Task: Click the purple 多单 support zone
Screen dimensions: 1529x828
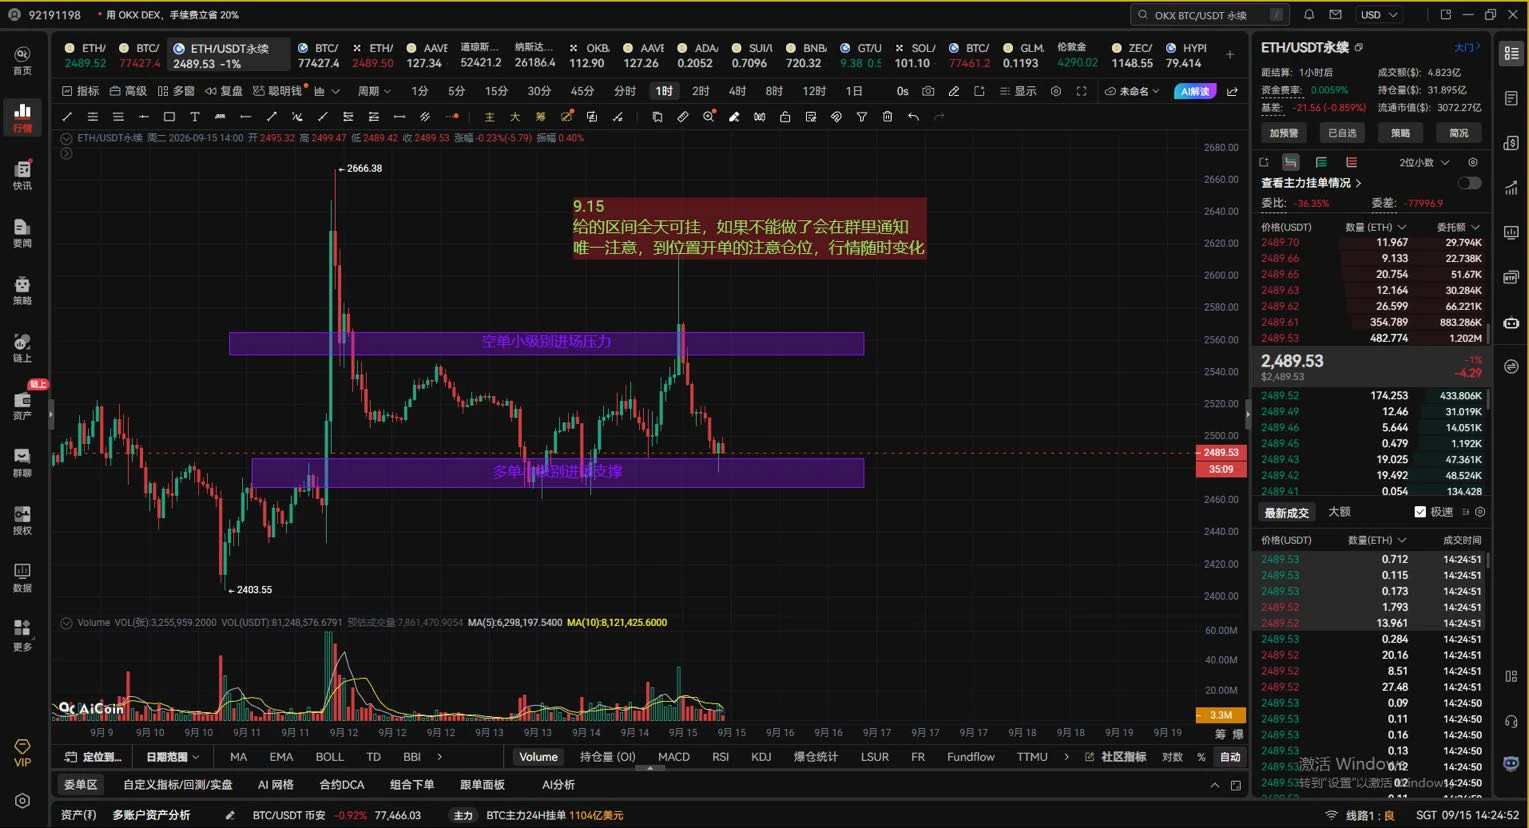Action: point(557,472)
